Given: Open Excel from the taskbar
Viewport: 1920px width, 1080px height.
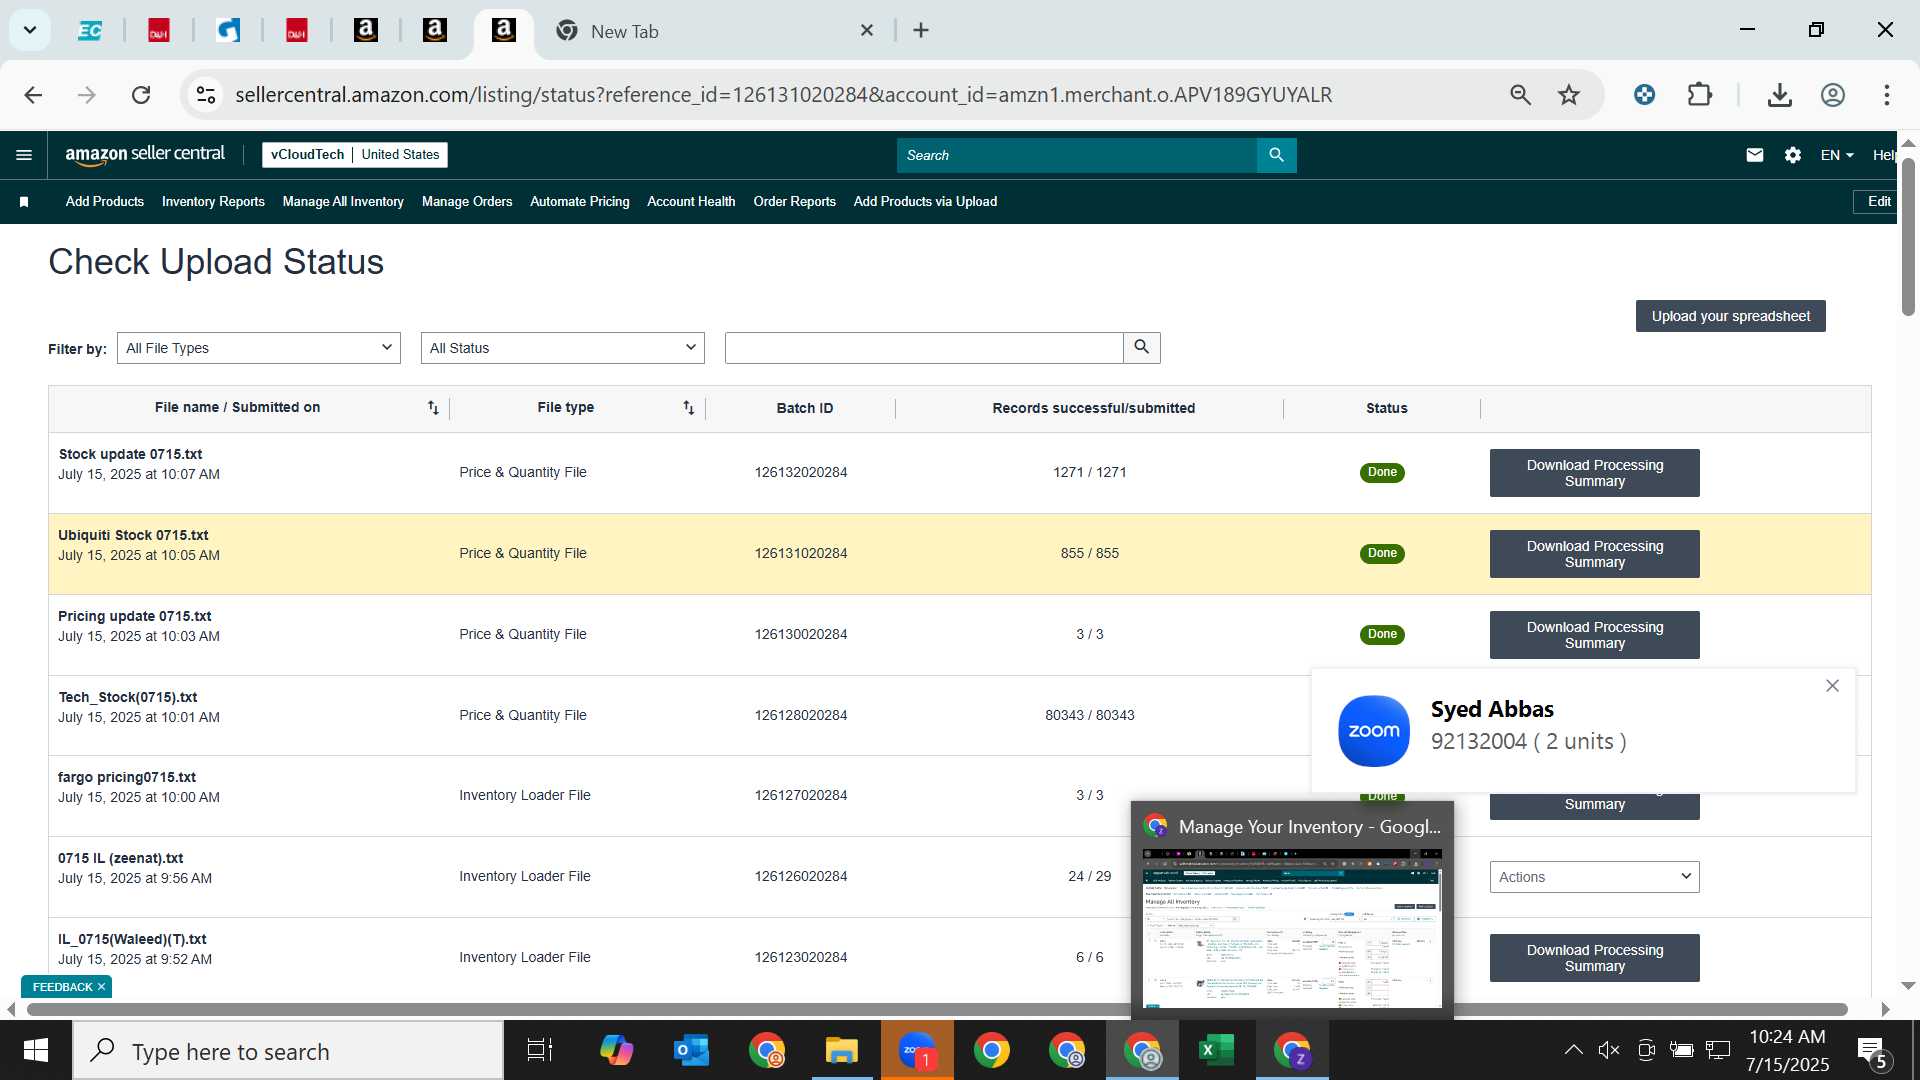Looking at the screenshot, I should point(1216,1051).
